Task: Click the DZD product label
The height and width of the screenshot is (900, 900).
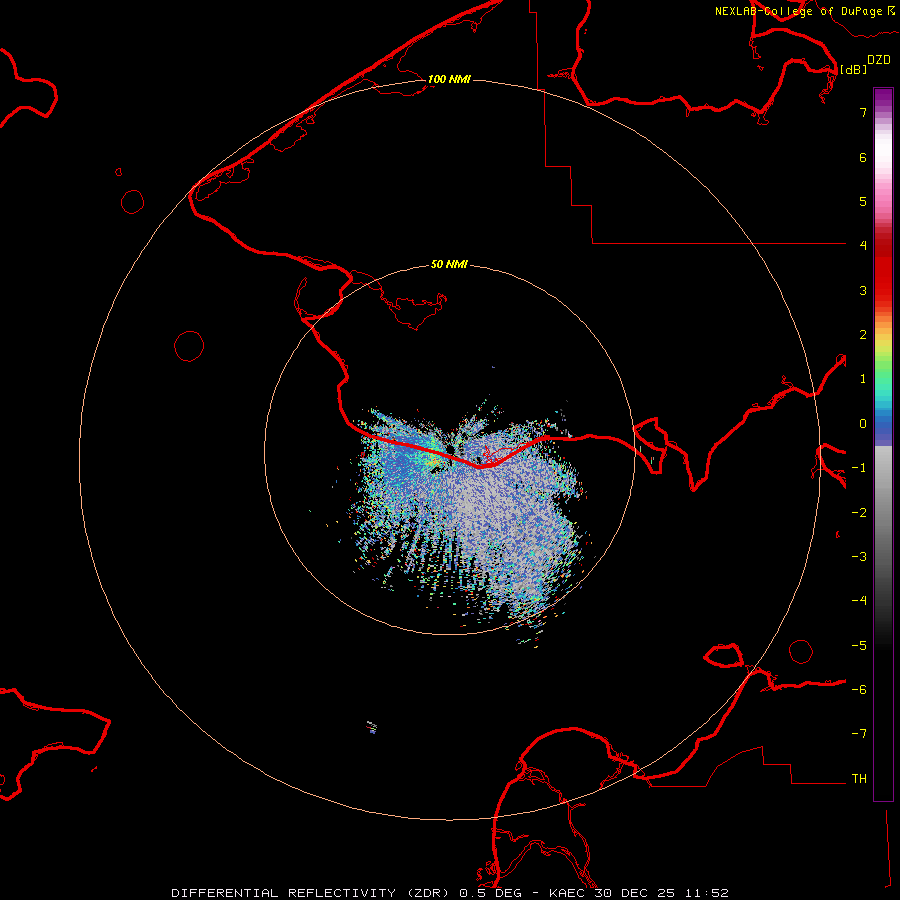Action: [x=879, y=60]
